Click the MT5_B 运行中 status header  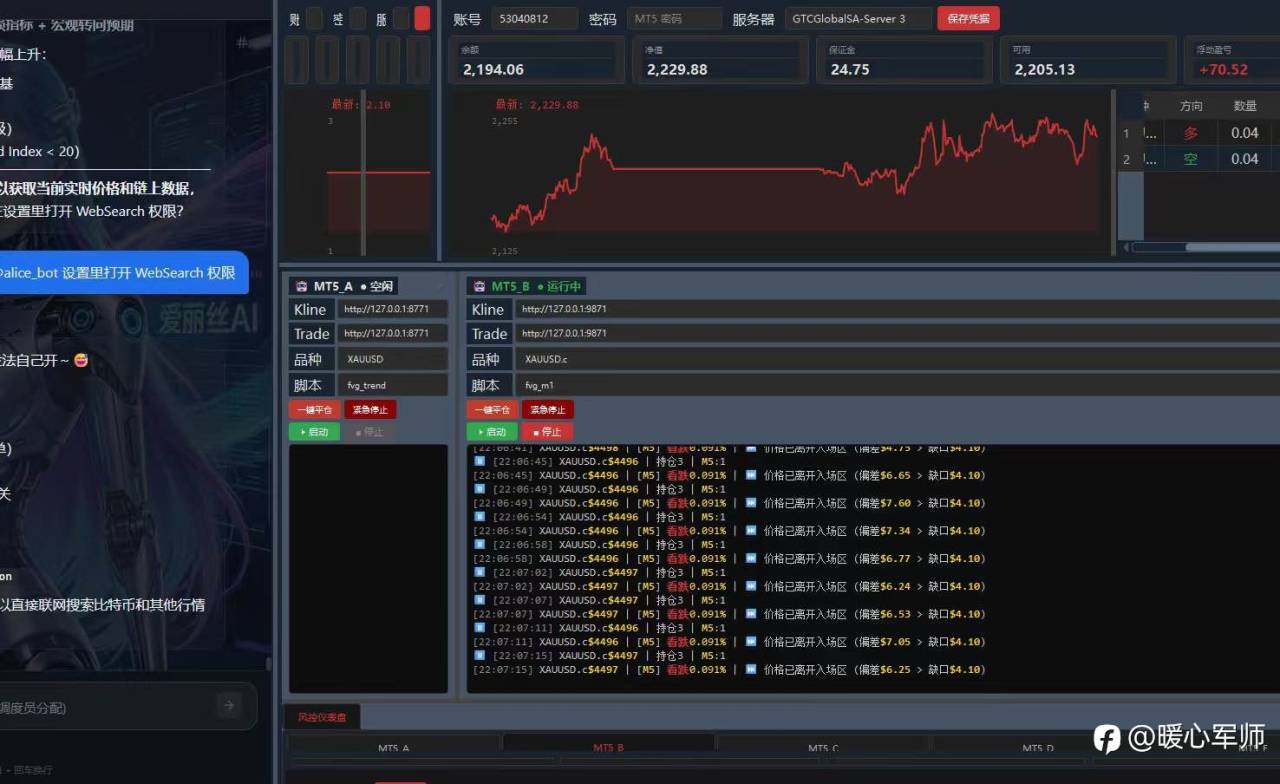527,286
